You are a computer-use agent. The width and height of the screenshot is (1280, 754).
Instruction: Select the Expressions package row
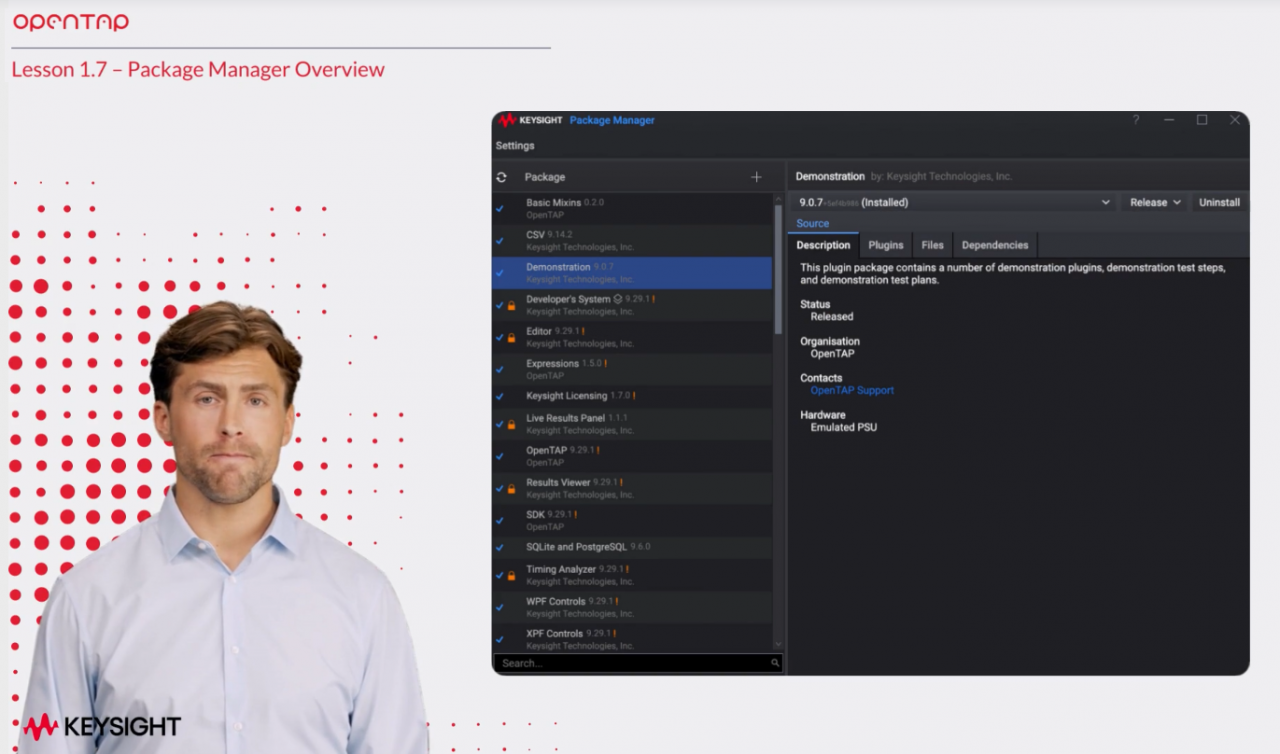632,369
